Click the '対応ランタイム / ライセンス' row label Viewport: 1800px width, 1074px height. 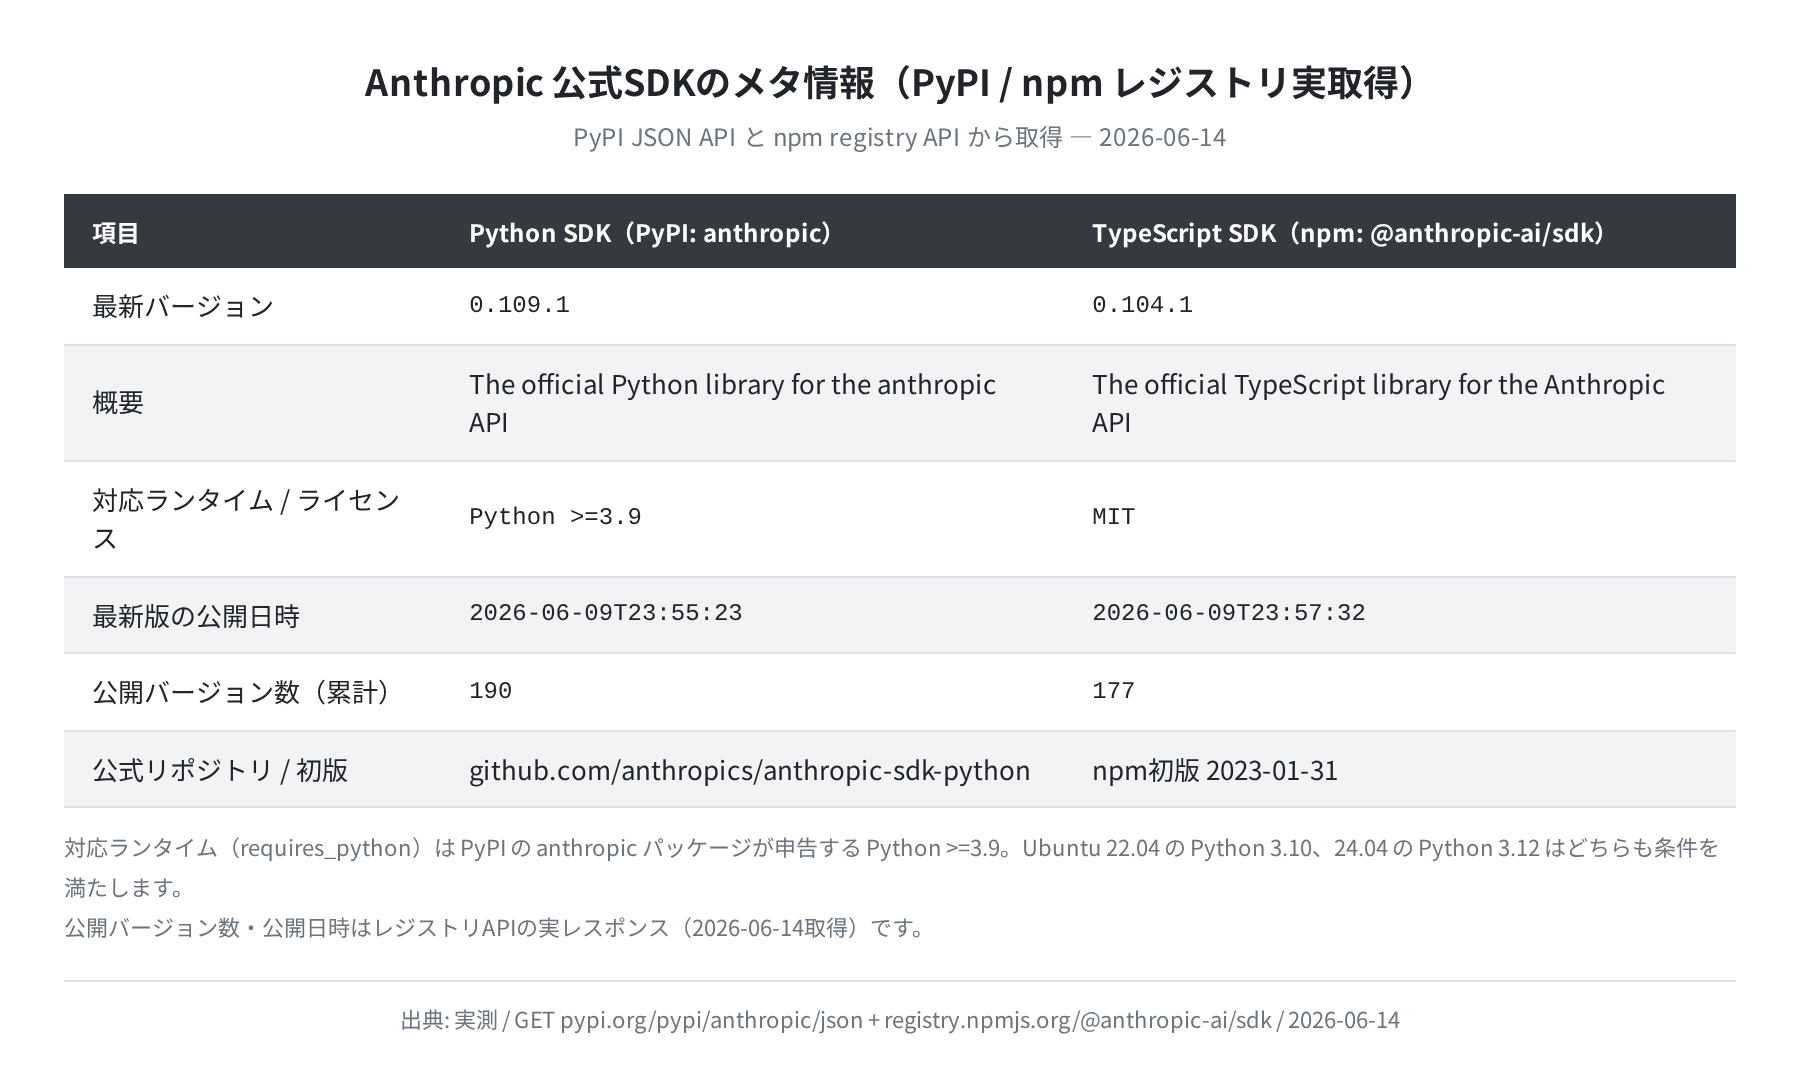pos(246,519)
